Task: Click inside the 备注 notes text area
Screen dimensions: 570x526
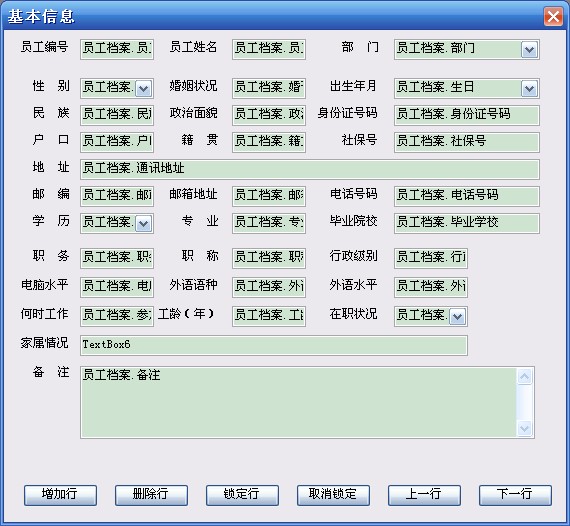Action: click(299, 402)
